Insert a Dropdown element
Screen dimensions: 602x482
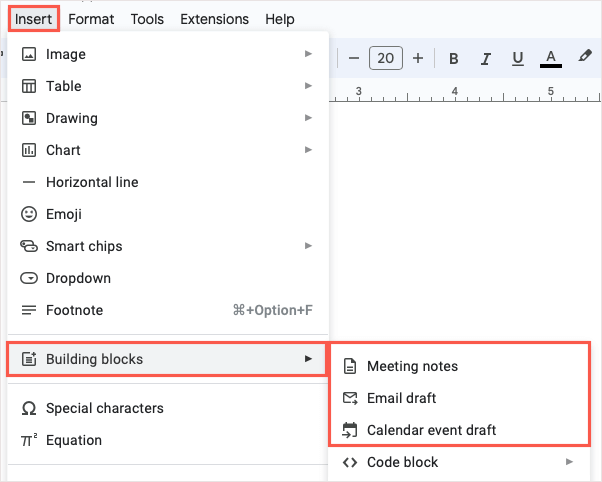[78, 278]
